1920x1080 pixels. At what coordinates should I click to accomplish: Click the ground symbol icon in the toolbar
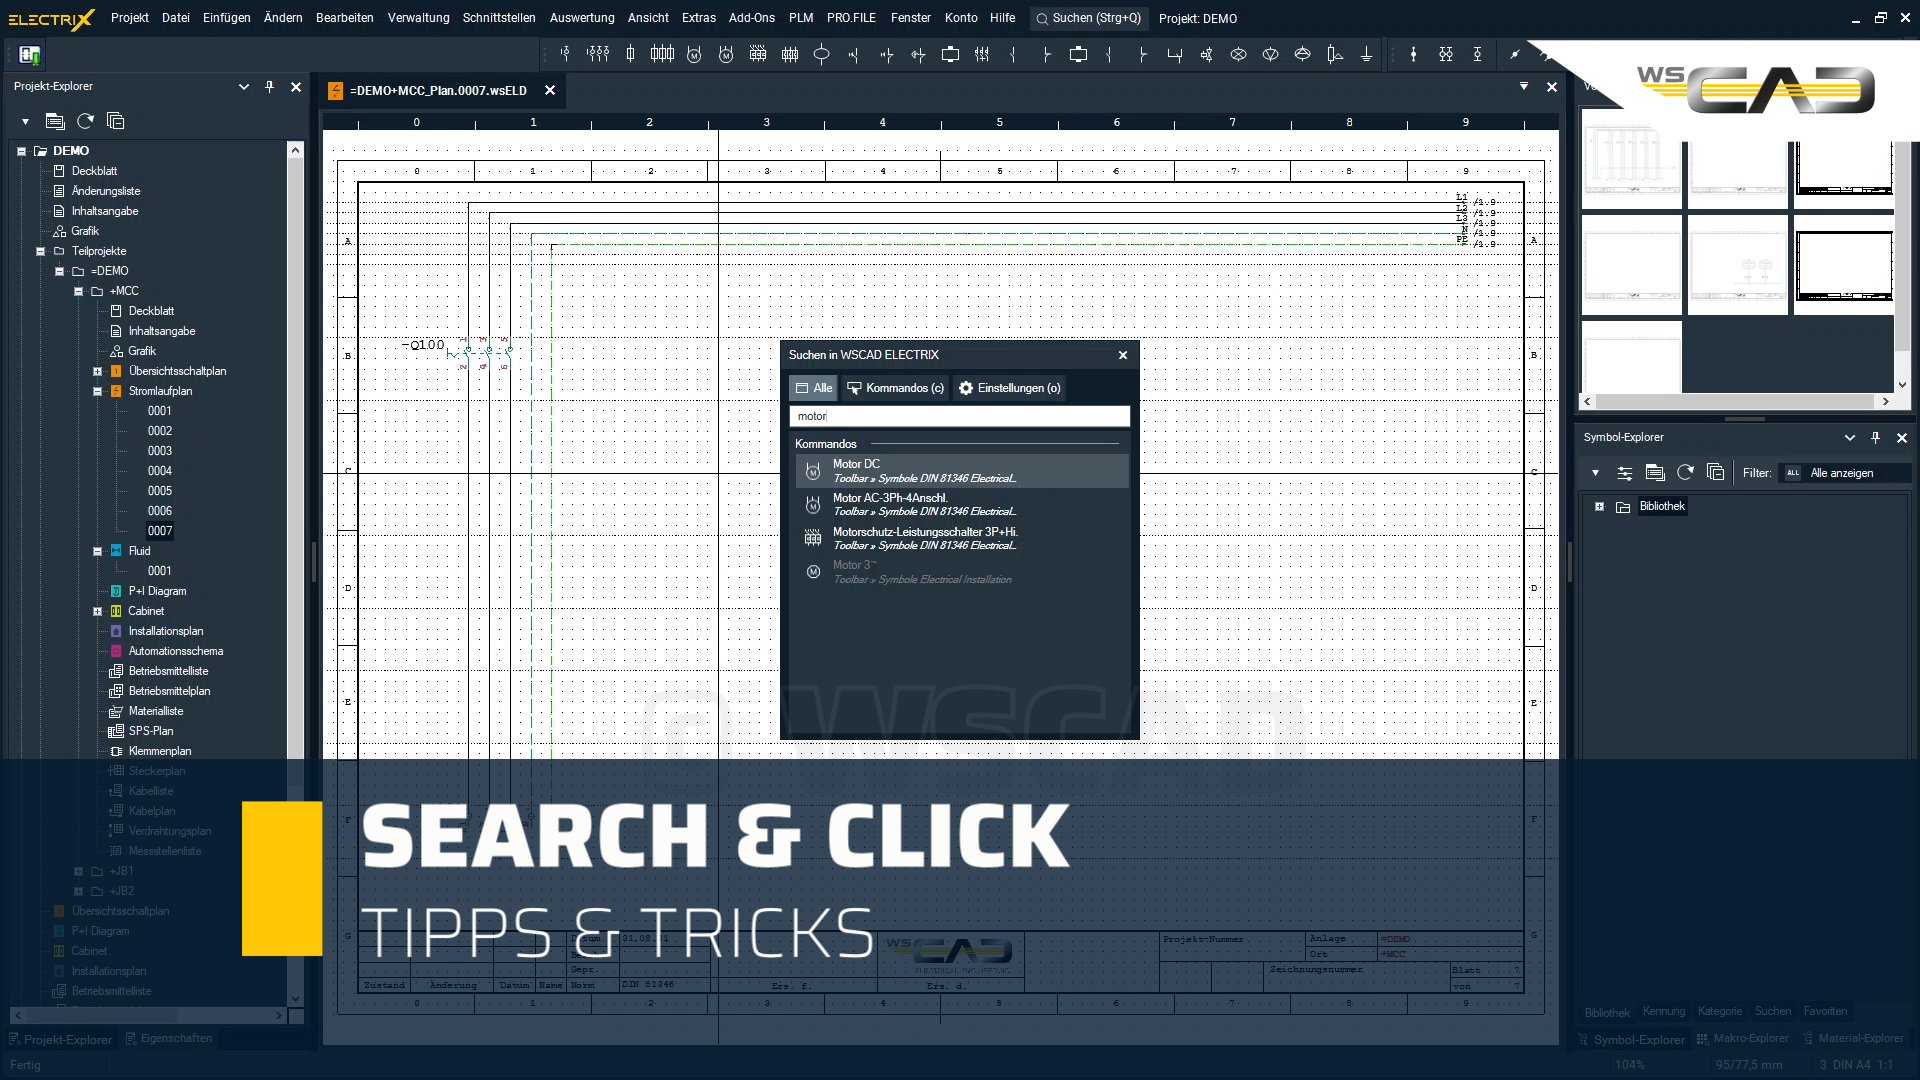[x=1366, y=55]
